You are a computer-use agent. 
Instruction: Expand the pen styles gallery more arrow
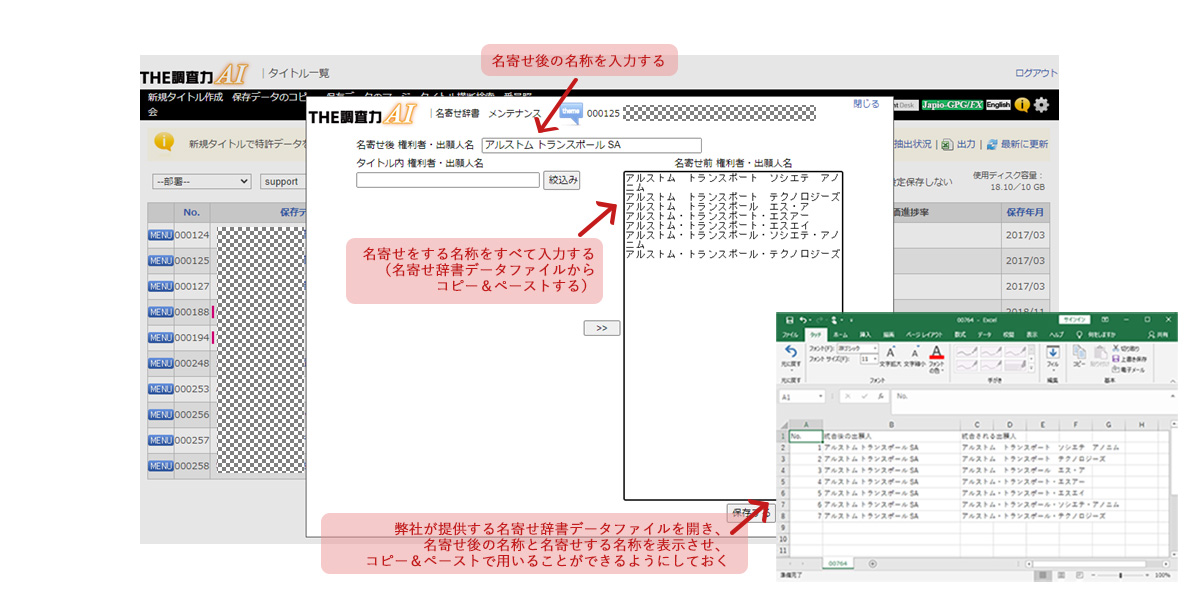click(x=1031, y=368)
